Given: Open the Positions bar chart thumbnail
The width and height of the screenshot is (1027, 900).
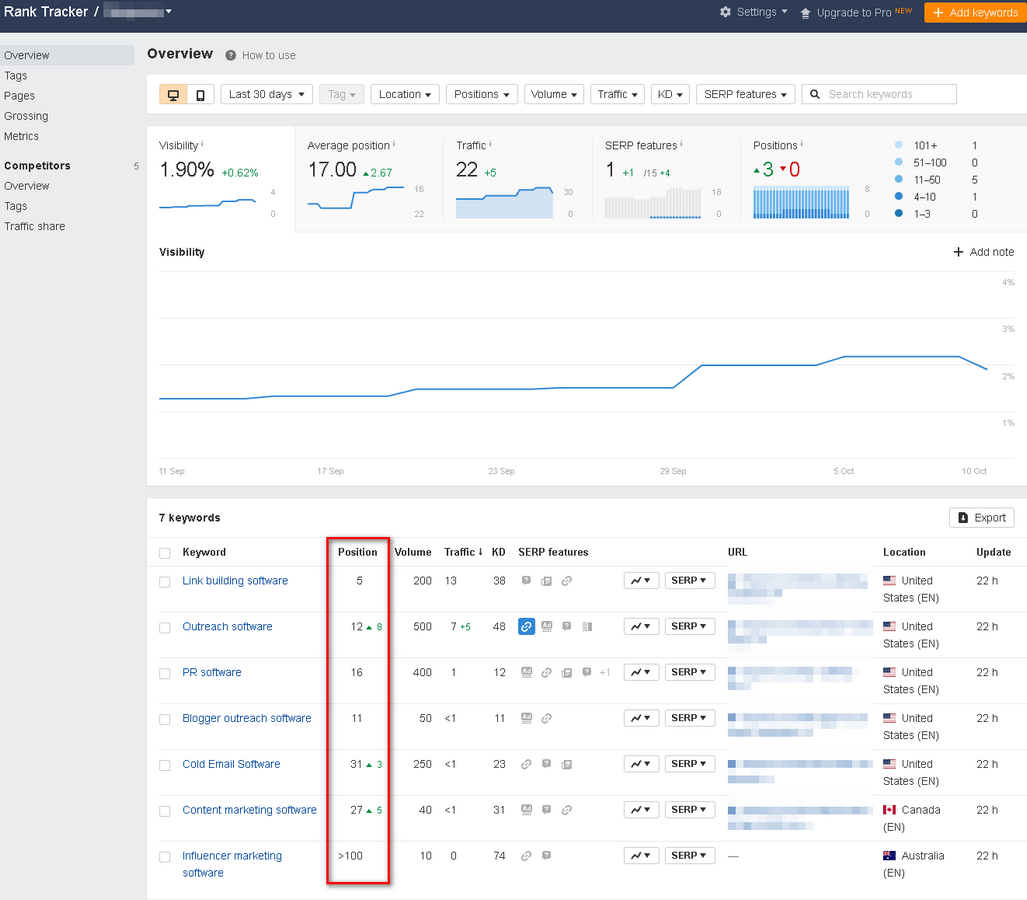Looking at the screenshot, I should (x=801, y=202).
